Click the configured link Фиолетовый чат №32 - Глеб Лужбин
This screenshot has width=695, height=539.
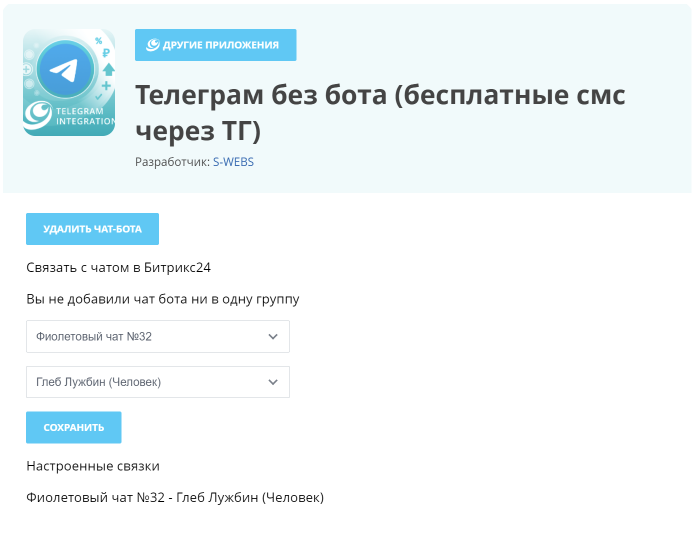pos(175,498)
